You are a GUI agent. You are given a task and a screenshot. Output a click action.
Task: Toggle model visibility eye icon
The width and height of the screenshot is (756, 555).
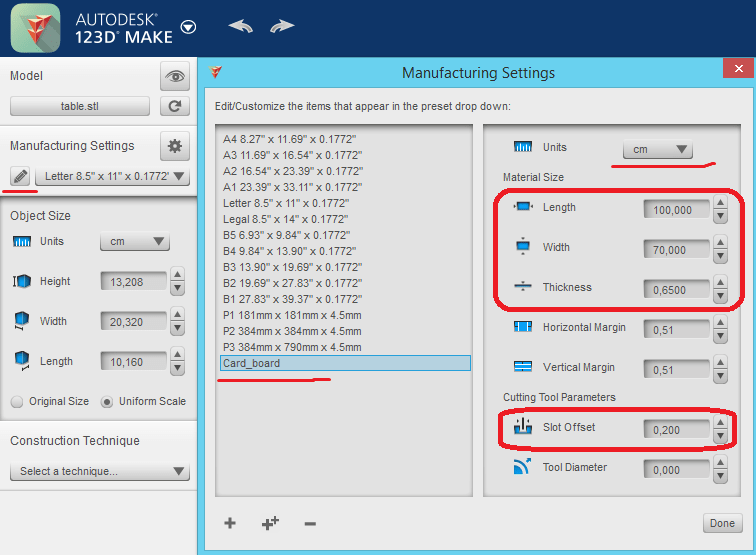pos(175,76)
